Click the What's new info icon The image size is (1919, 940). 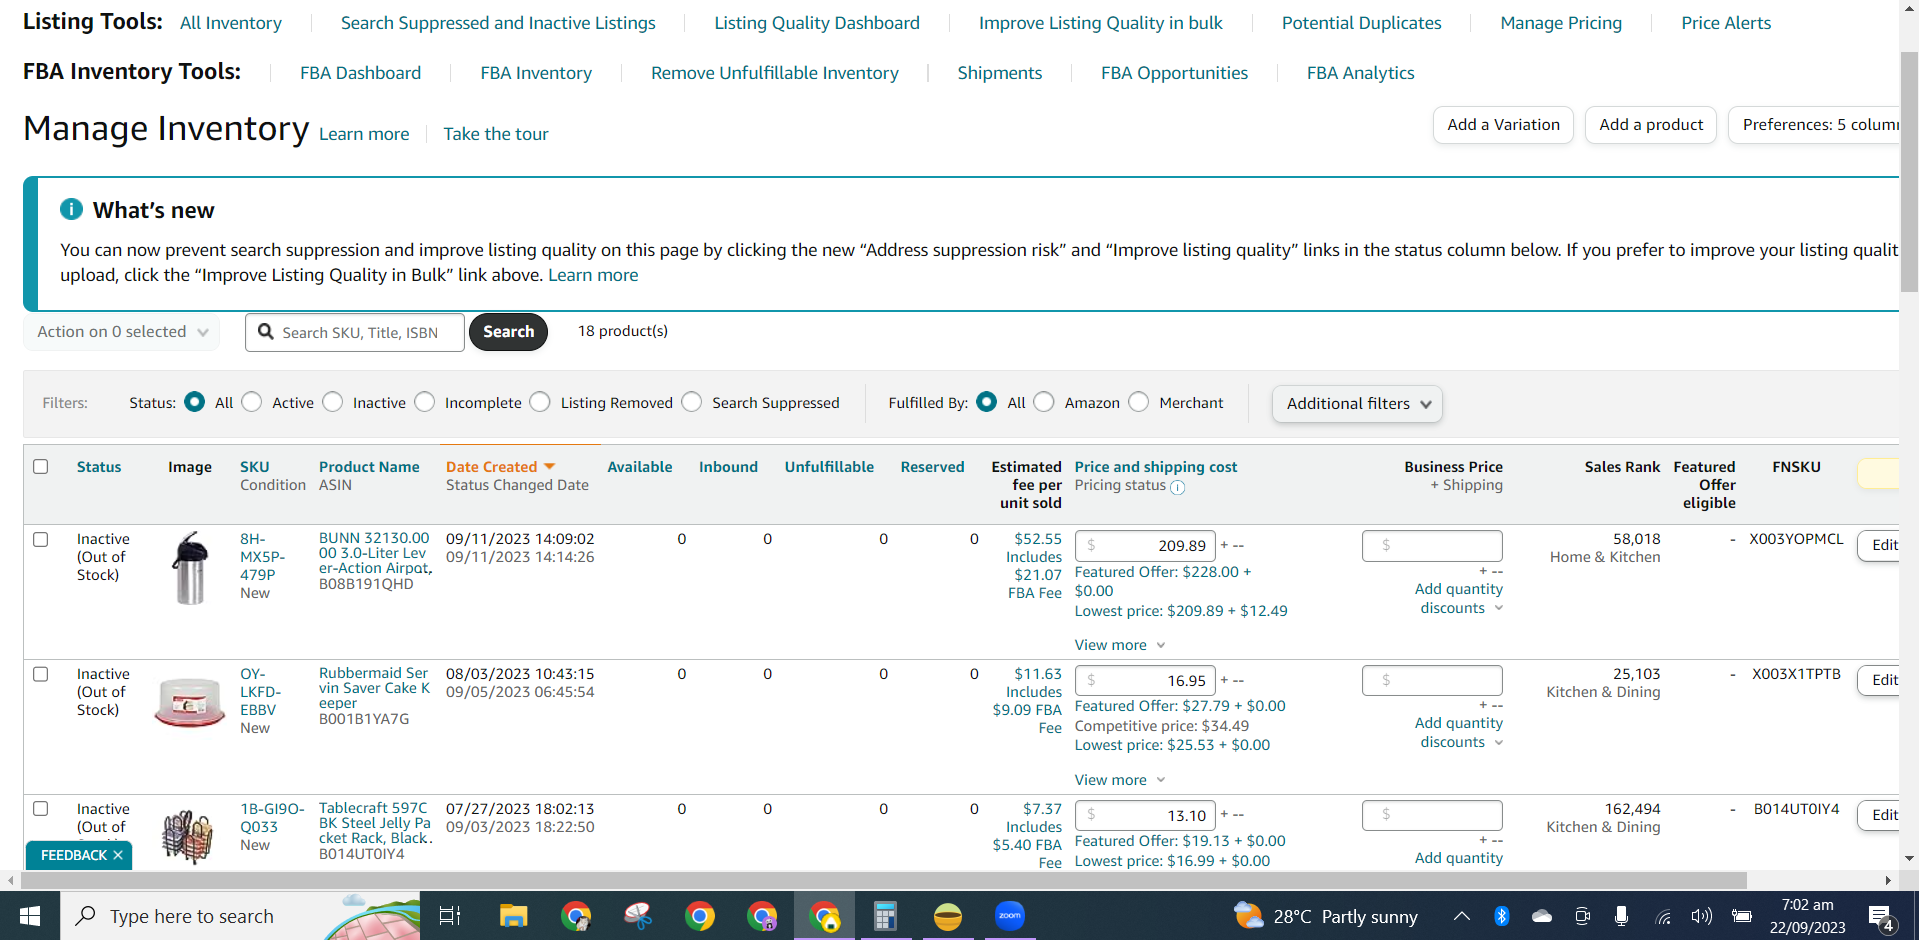[71, 209]
